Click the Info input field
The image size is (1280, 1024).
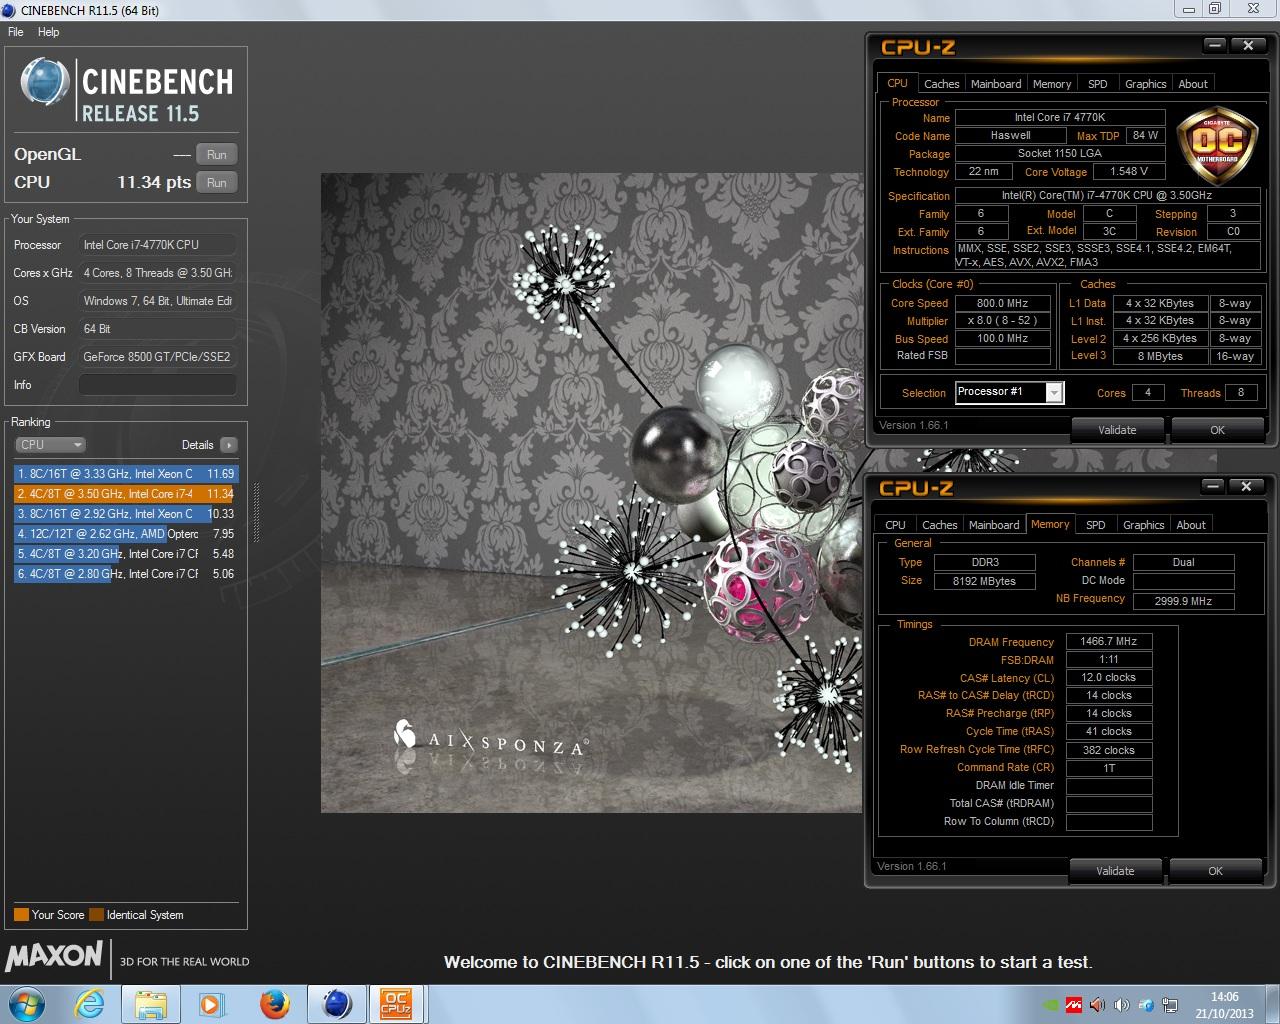[x=158, y=385]
